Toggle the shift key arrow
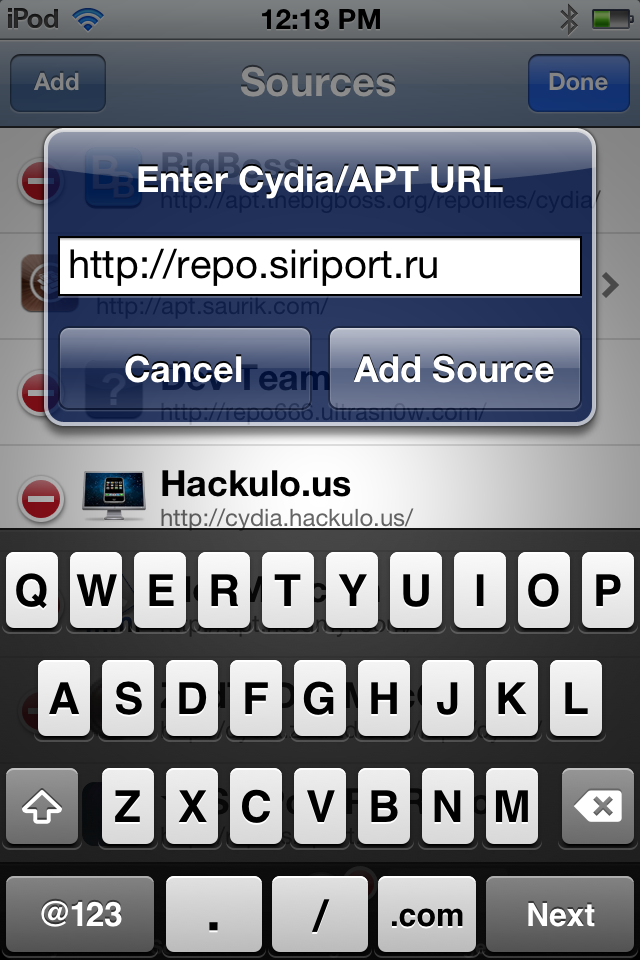640x960 pixels. tap(42, 807)
